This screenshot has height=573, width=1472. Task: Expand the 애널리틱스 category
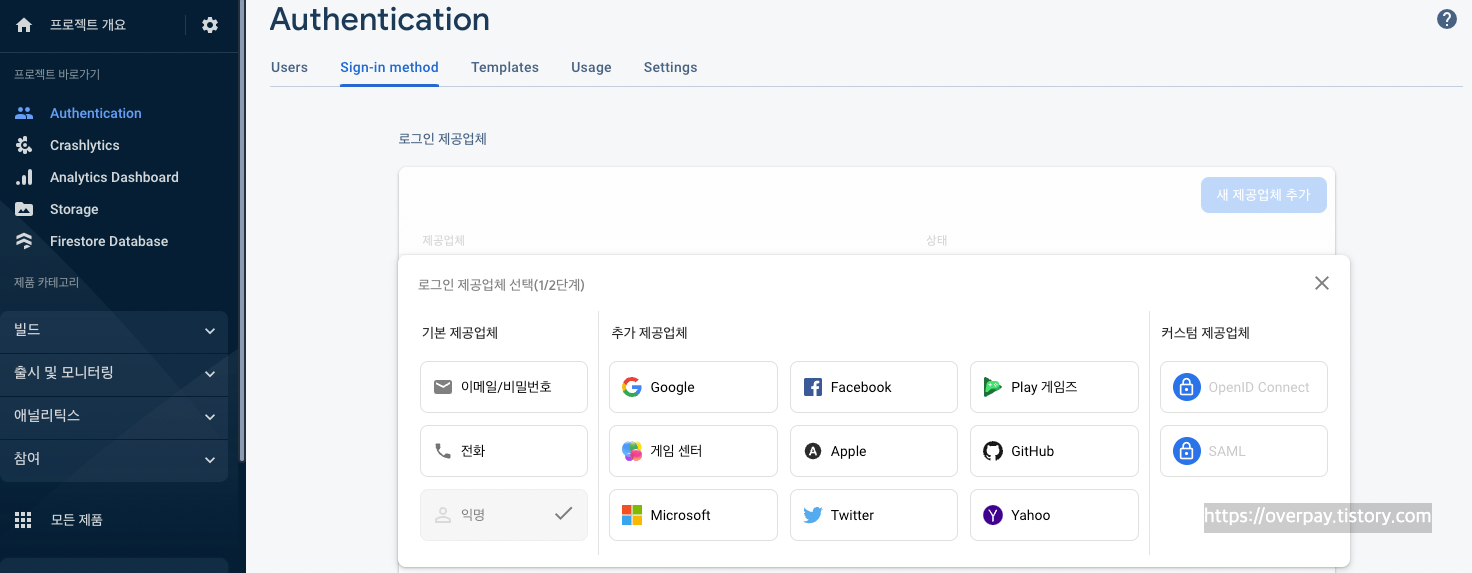point(114,417)
